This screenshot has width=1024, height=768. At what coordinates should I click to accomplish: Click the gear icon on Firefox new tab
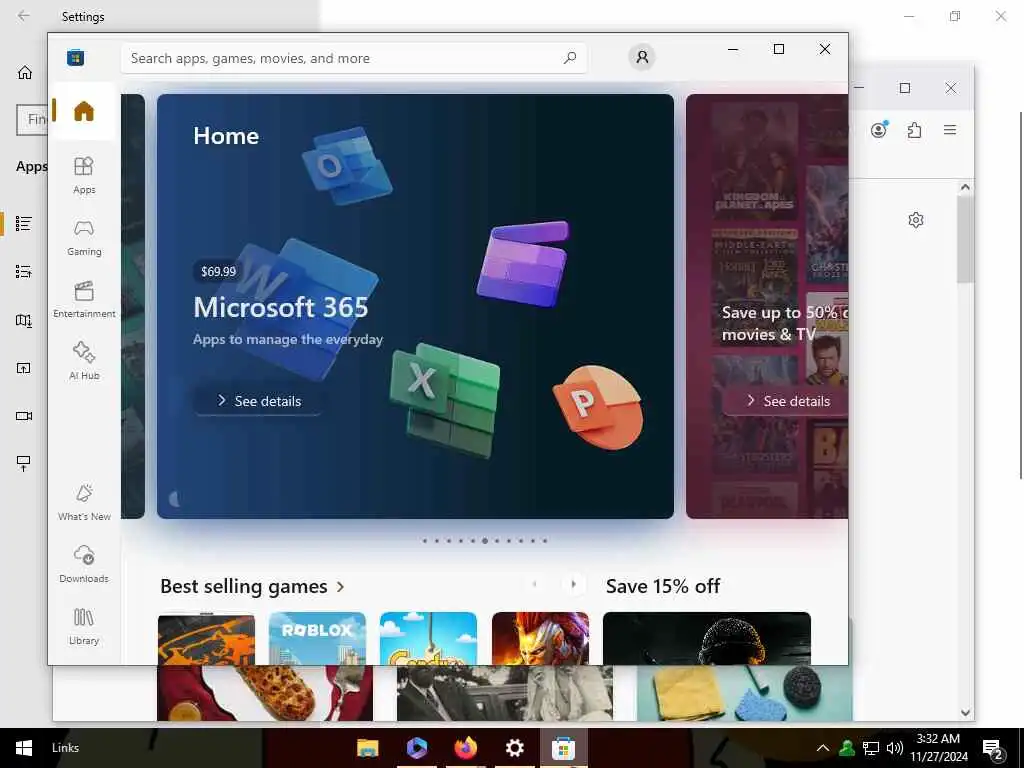coord(916,220)
